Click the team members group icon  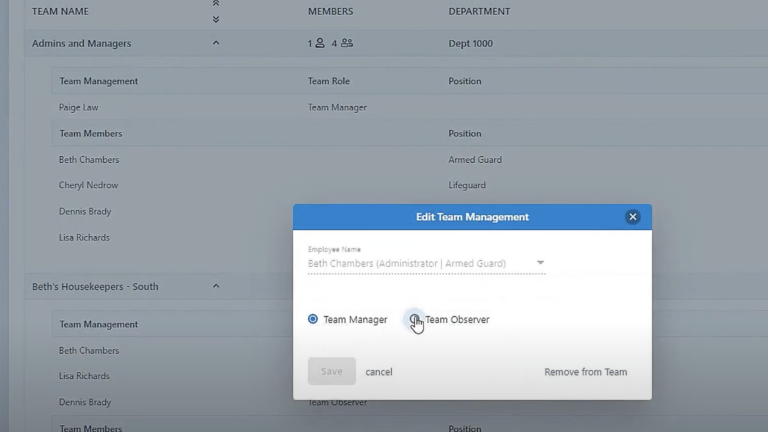pyautogui.click(x=347, y=43)
